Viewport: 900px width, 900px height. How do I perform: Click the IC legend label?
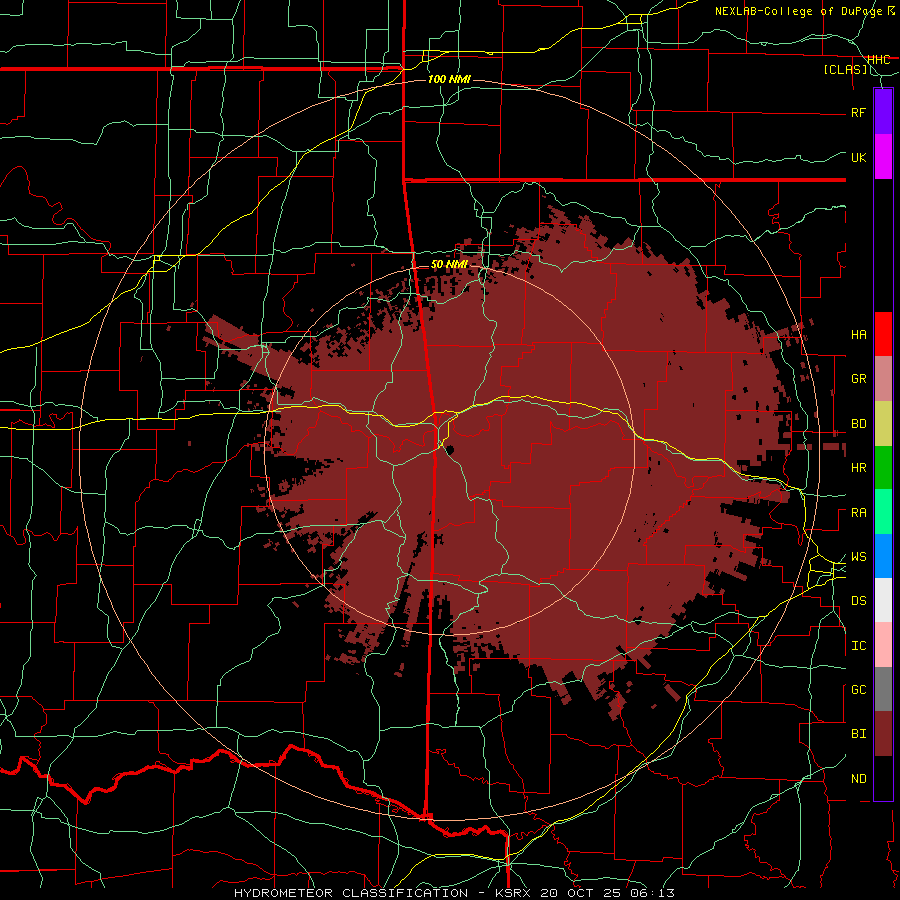click(858, 646)
